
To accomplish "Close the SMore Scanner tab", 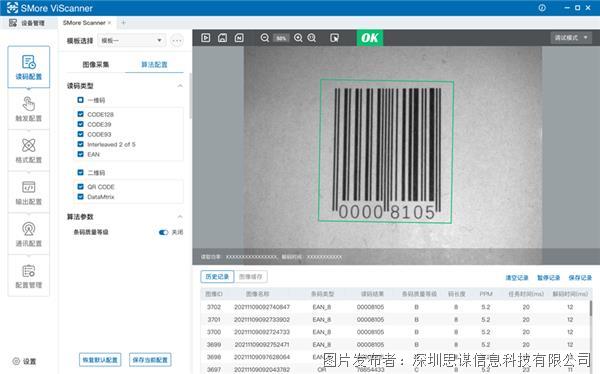I will click(109, 23).
